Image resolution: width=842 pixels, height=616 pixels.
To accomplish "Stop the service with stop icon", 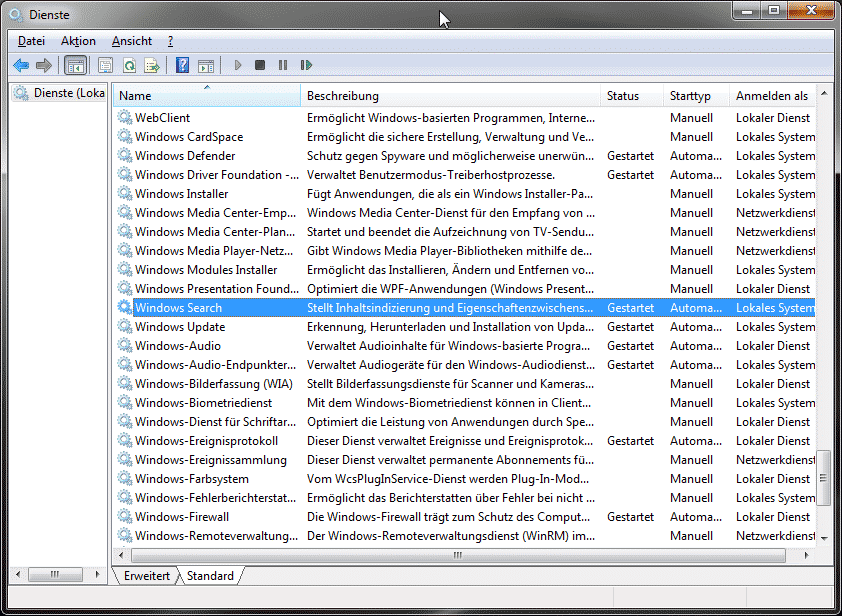I will click(260, 66).
